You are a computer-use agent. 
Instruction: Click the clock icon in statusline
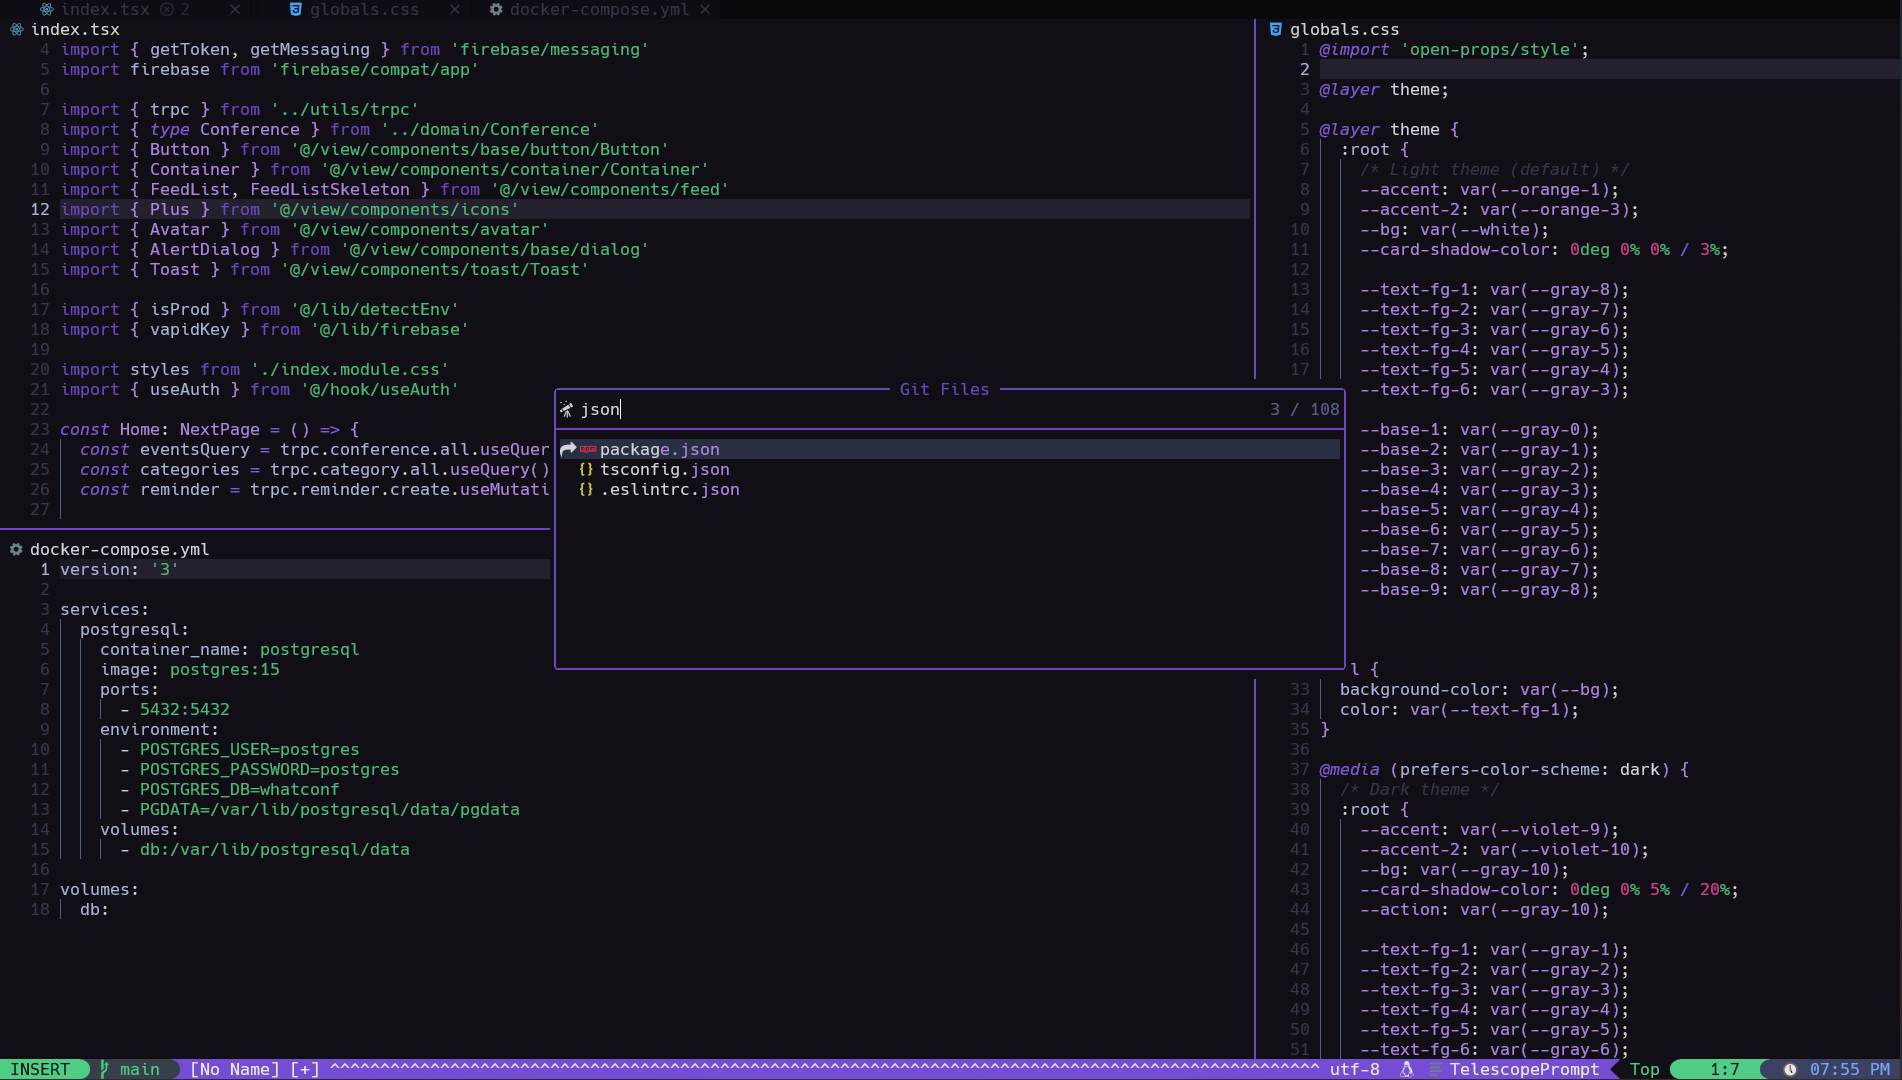click(1790, 1069)
